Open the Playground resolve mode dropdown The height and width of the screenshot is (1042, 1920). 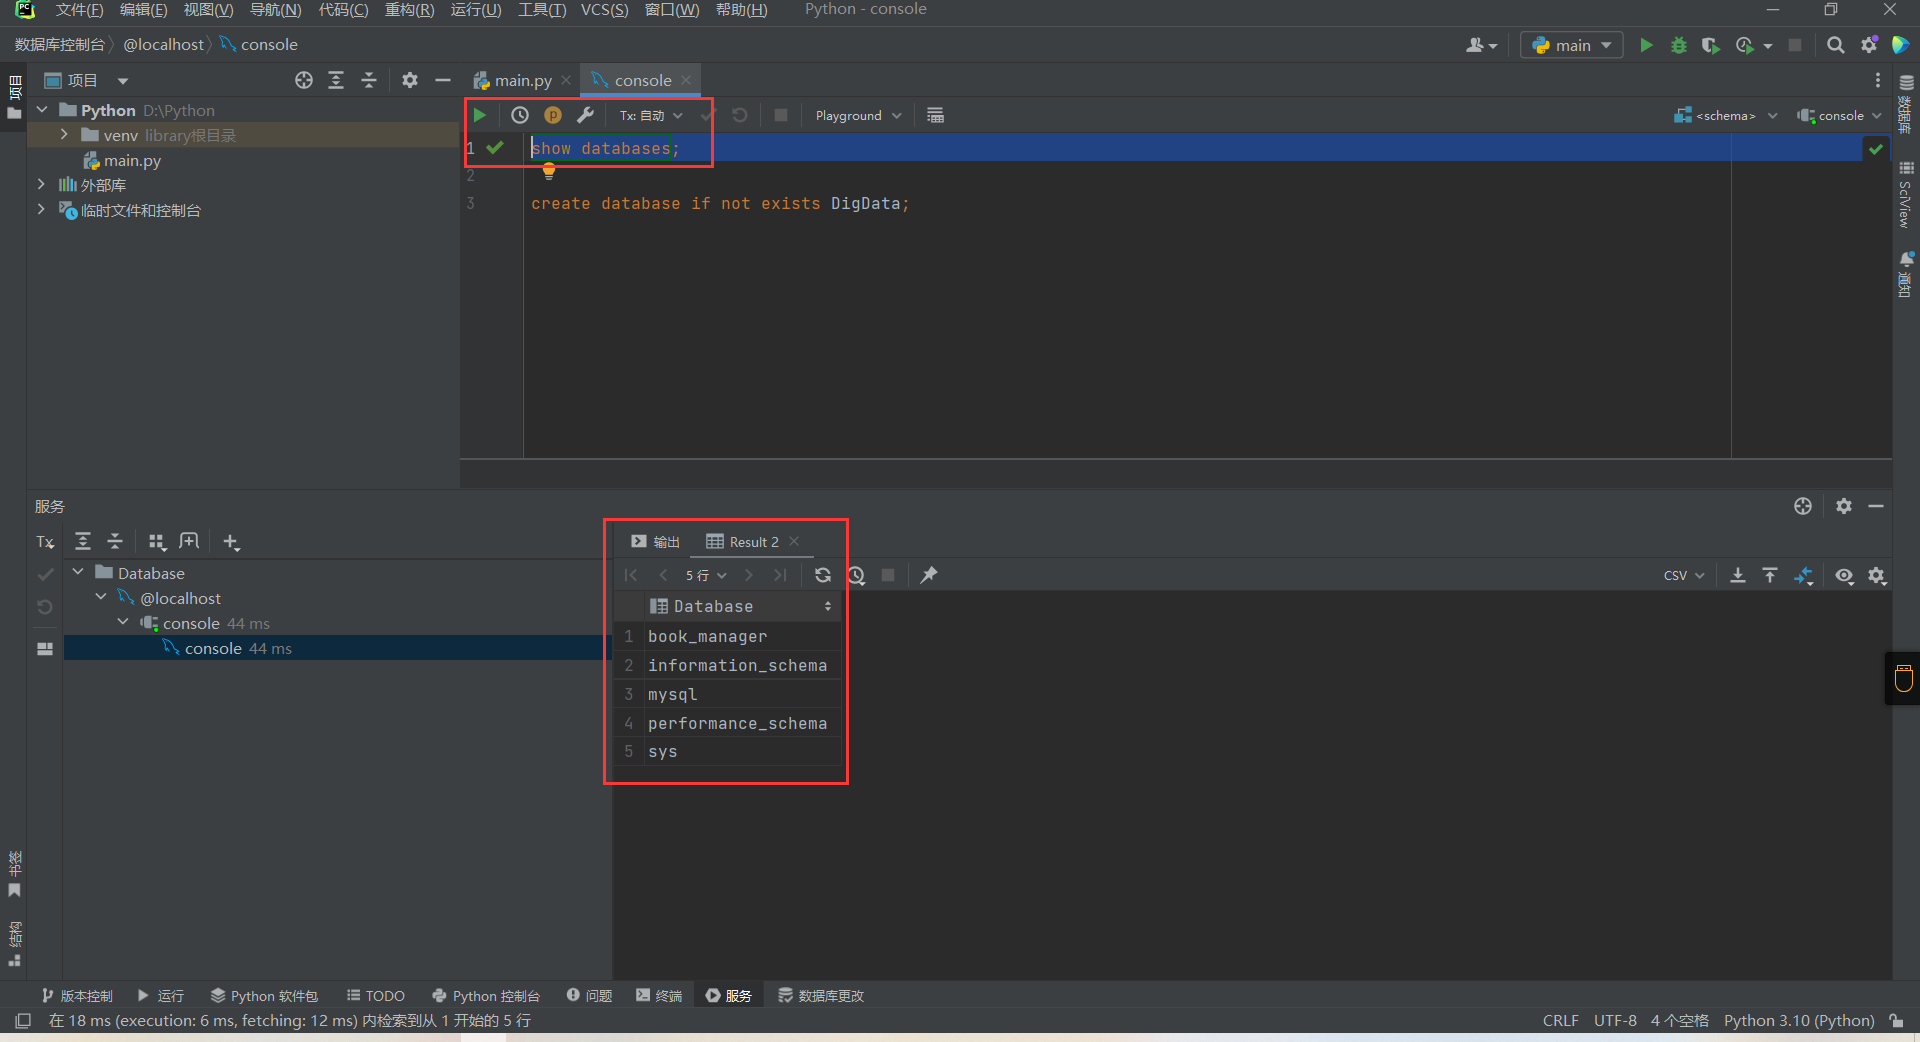coord(858,115)
